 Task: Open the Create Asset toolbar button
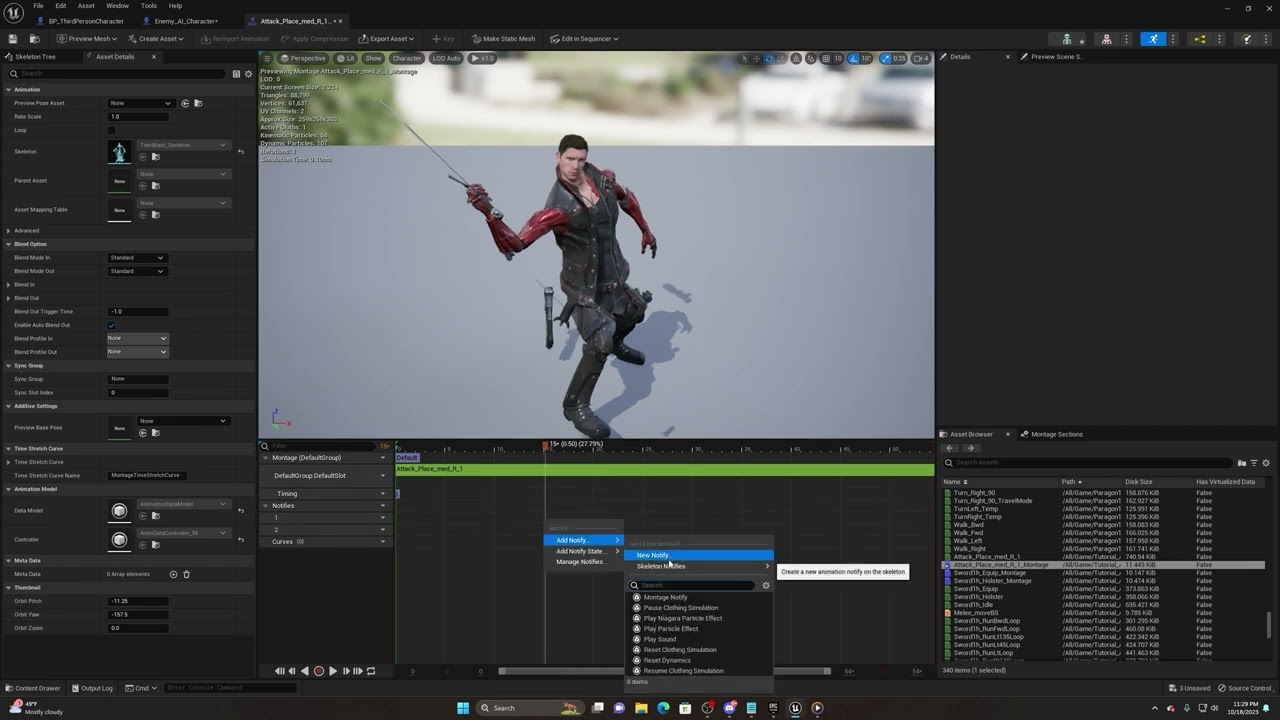[x=155, y=39]
